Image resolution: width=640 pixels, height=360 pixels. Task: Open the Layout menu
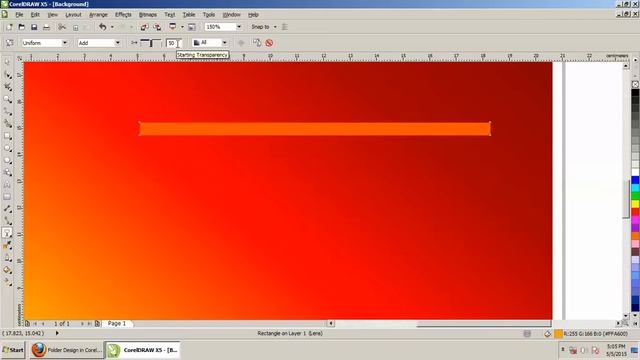tap(73, 15)
